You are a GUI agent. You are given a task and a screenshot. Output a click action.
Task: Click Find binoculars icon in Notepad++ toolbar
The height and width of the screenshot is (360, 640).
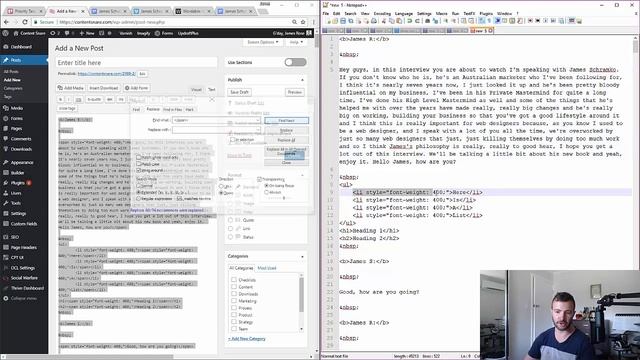tap(427, 21)
